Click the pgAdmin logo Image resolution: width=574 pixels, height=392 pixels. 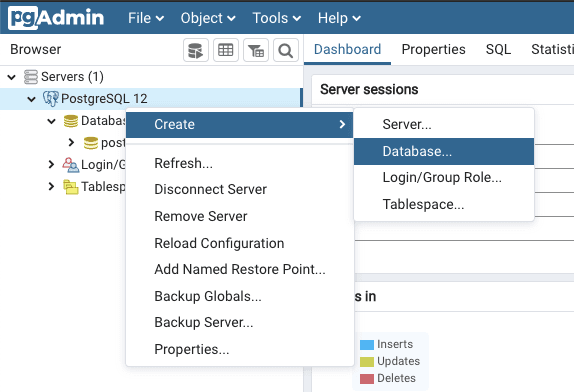[56, 18]
